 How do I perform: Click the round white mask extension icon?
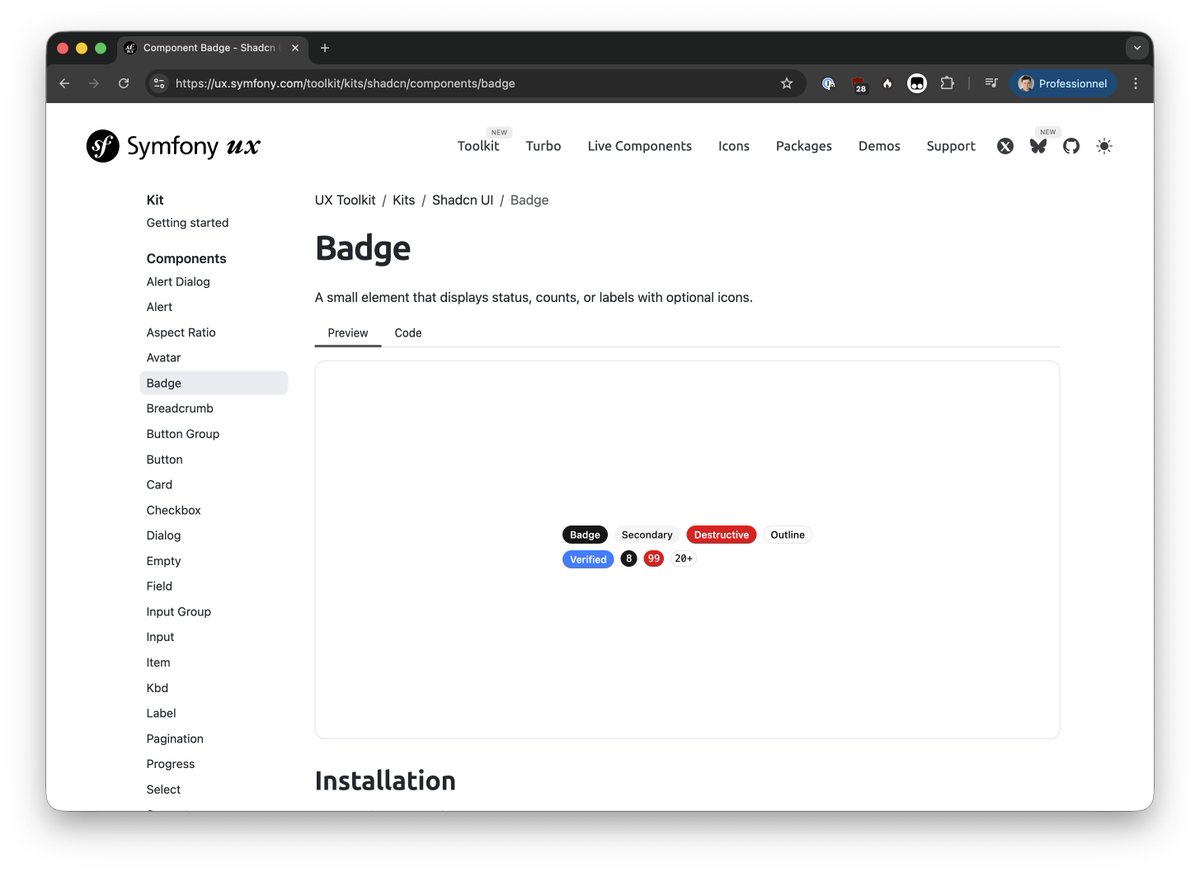pyautogui.click(x=917, y=84)
